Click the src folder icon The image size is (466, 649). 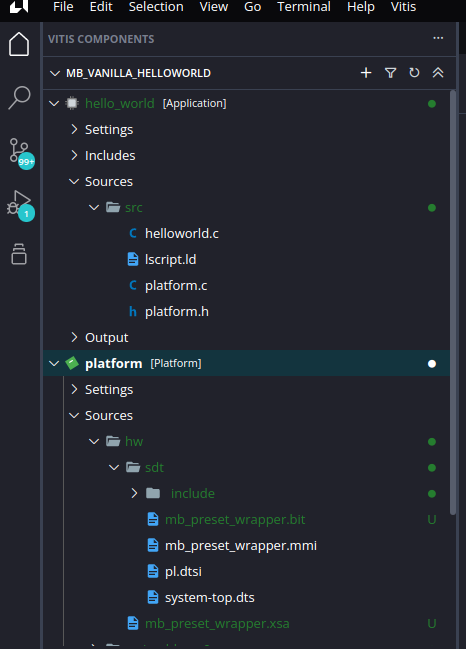(x=113, y=207)
